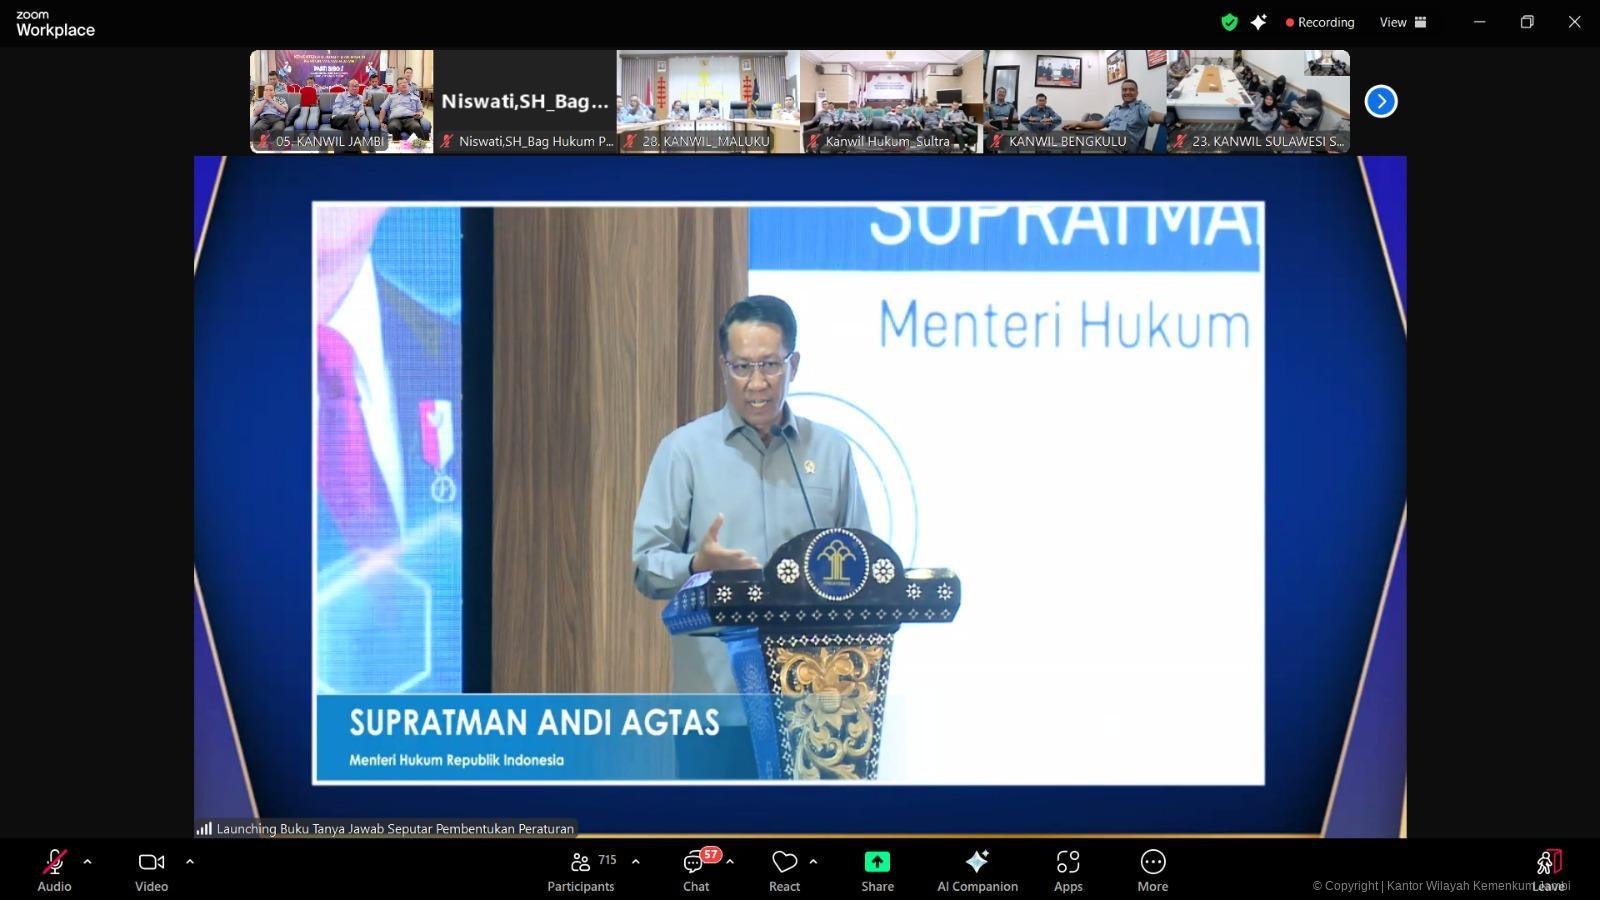Open the Chat panel

[x=696, y=870]
